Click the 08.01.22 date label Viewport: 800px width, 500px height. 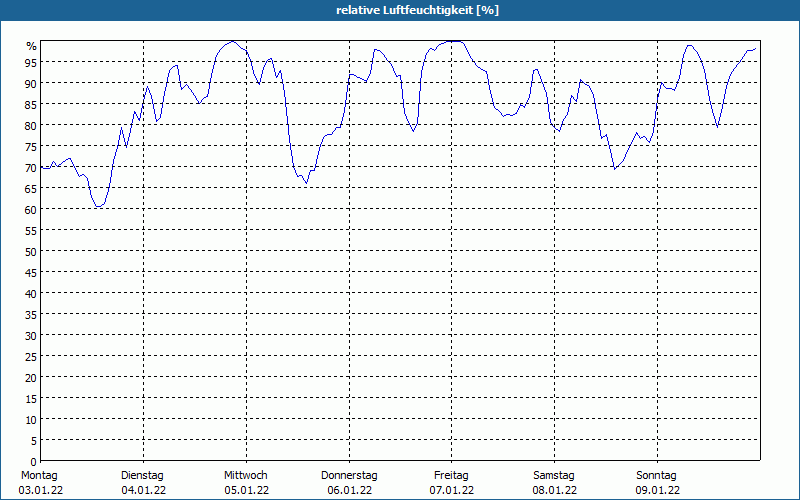pyautogui.click(x=555, y=490)
